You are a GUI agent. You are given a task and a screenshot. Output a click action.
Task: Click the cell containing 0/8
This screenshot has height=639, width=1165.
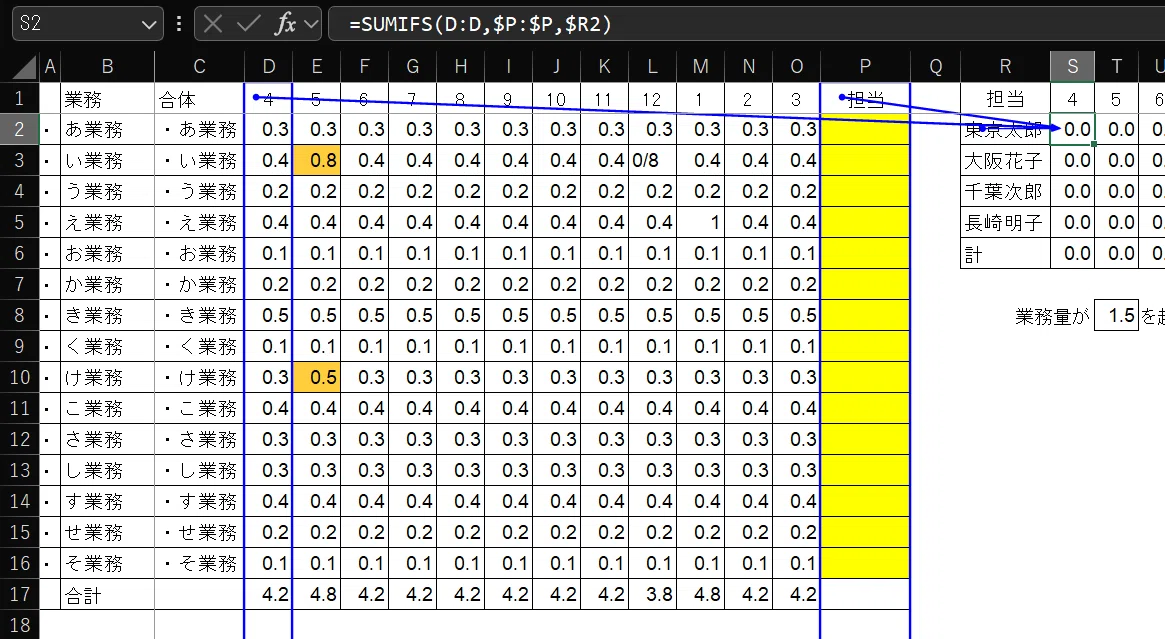[x=652, y=160]
